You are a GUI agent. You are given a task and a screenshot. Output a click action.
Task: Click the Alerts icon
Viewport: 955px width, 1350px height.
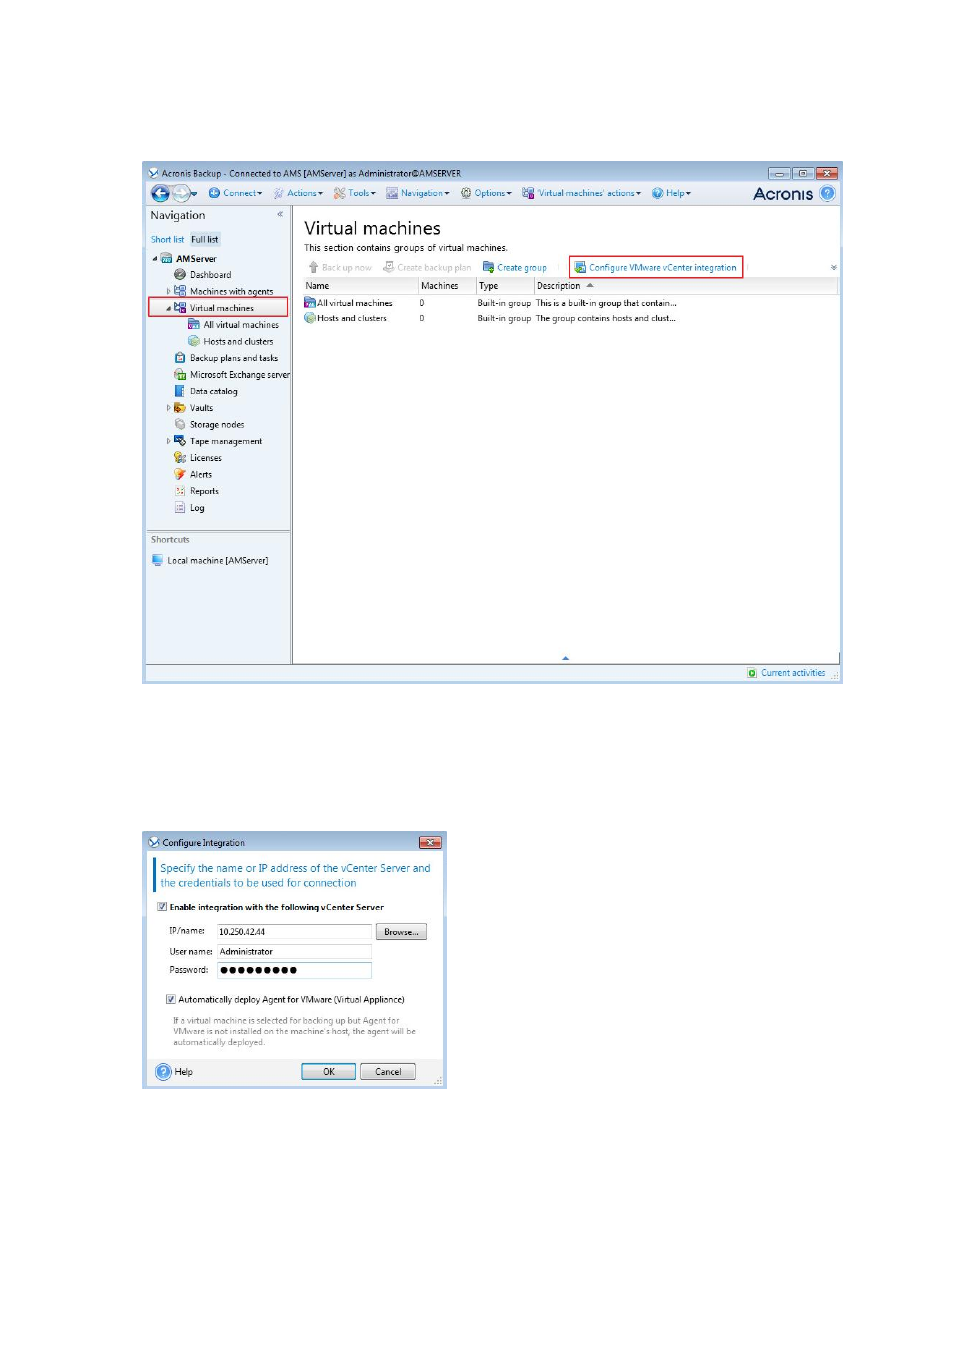click(x=180, y=474)
